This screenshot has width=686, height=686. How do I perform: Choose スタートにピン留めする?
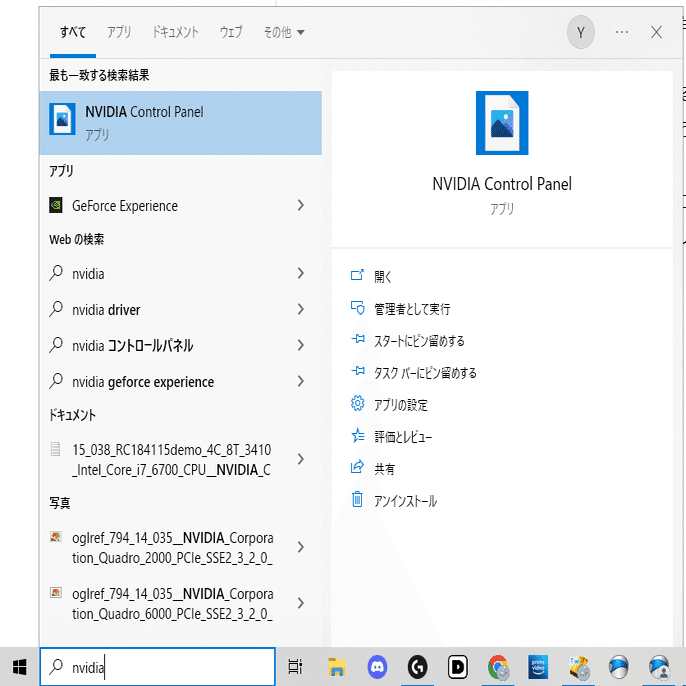pos(419,341)
